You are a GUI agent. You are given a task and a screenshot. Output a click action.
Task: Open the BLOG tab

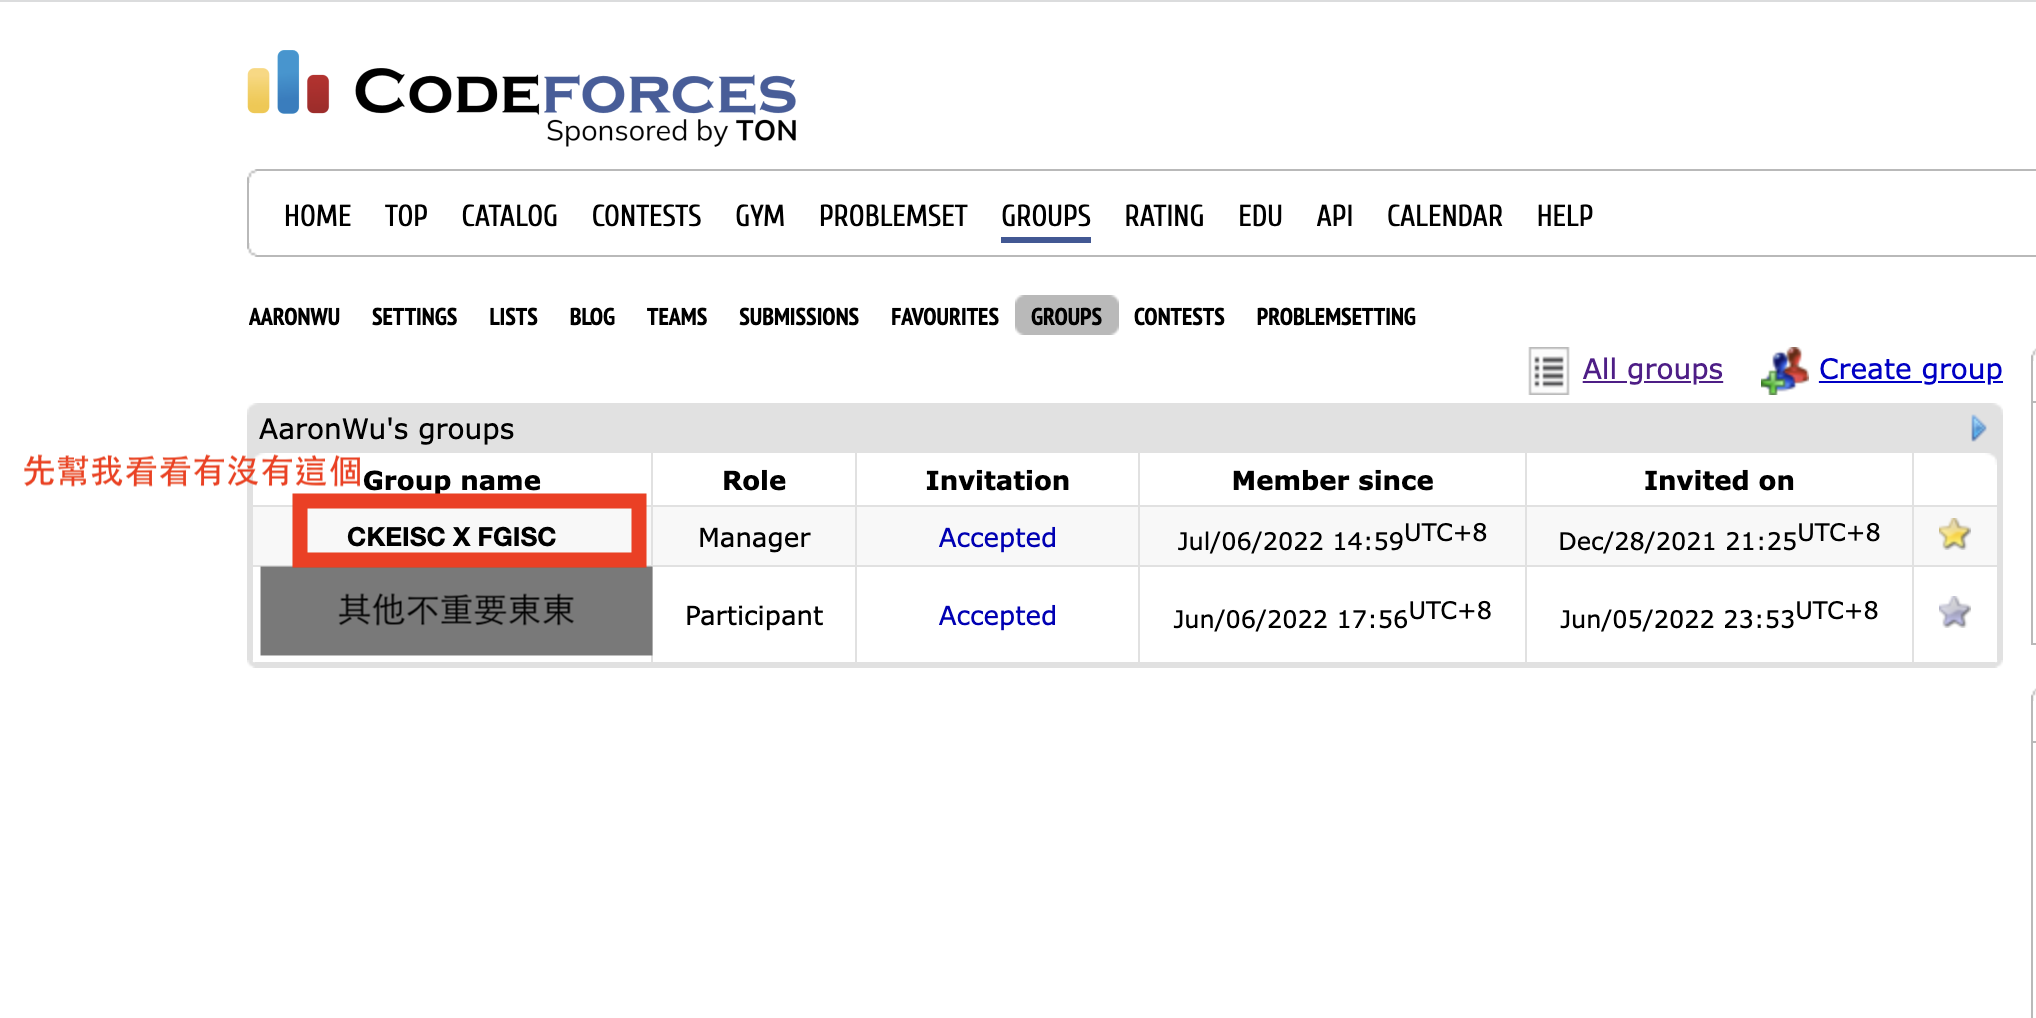(592, 317)
